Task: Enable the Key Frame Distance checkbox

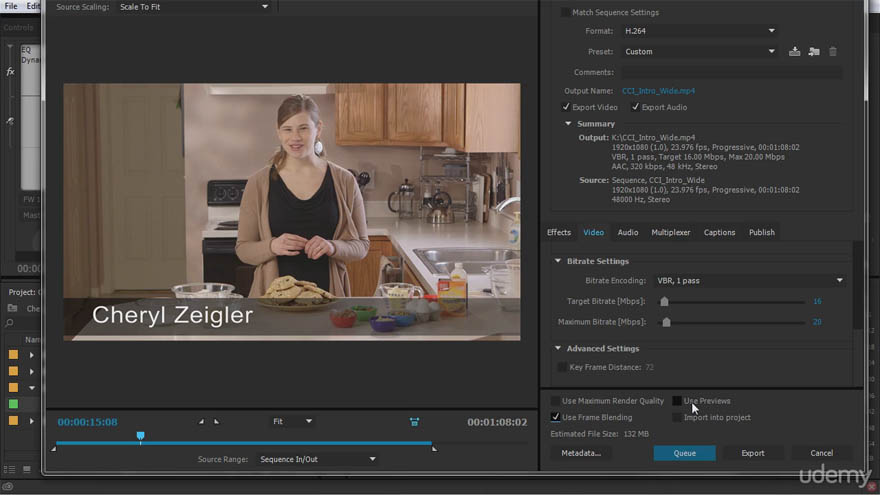Action: pyautogui.click(x=562, y=367)
